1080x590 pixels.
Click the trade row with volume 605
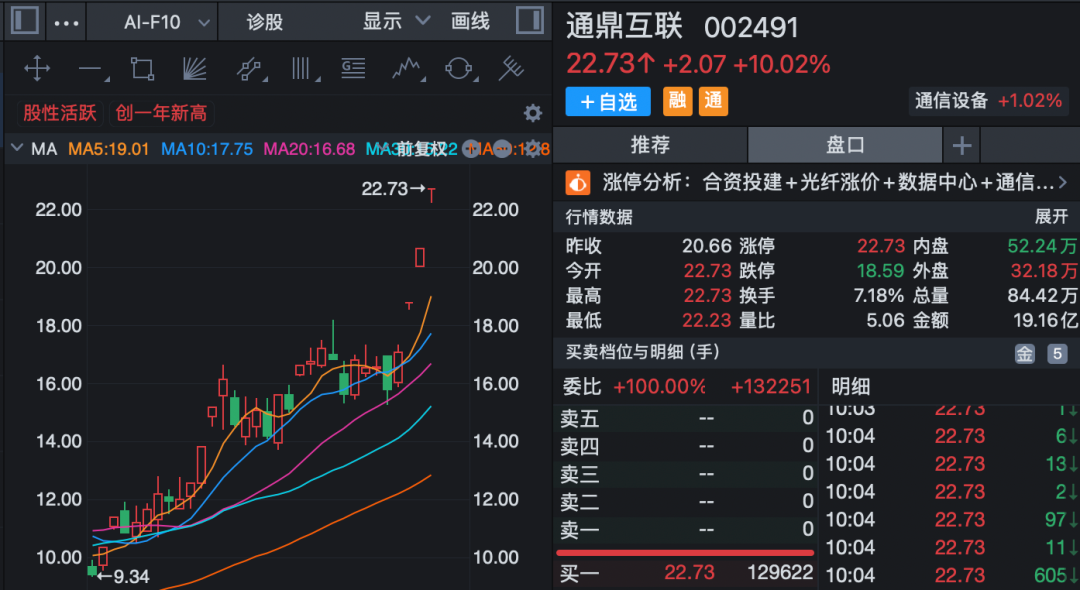(952, 575)
